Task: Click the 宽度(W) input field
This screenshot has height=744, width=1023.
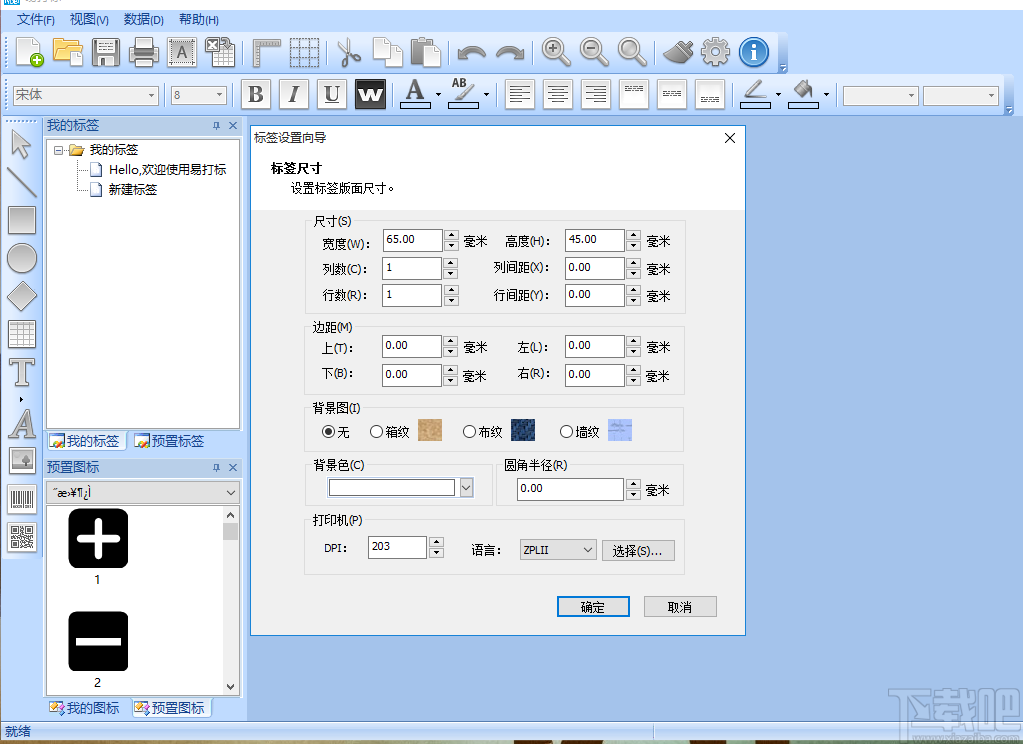Action: click(x=412, y=240)
